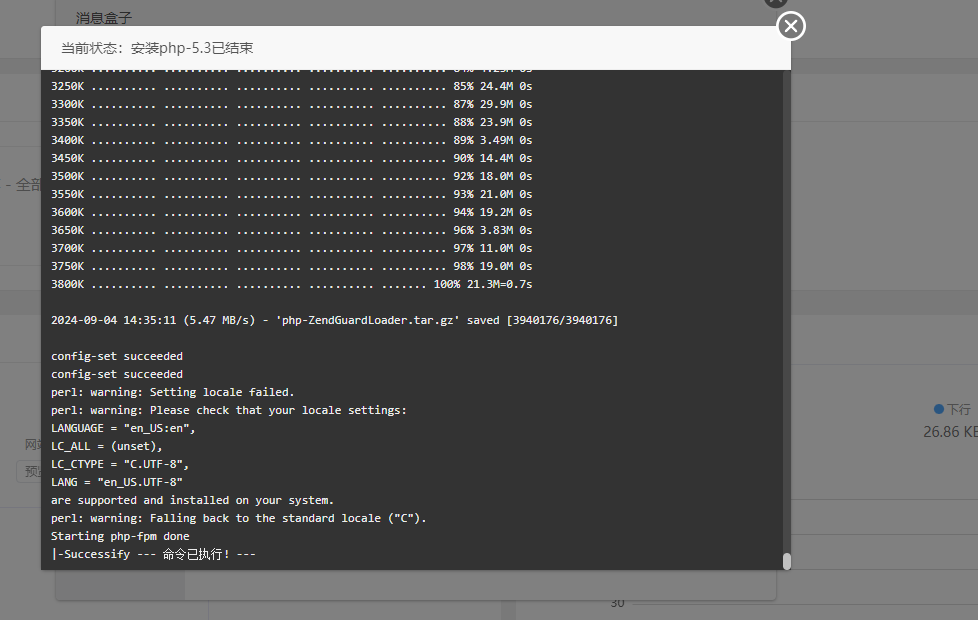Click the 3350K 88% 23.9M progress line
Screen dimensions: 978x620
coord(291,122)
